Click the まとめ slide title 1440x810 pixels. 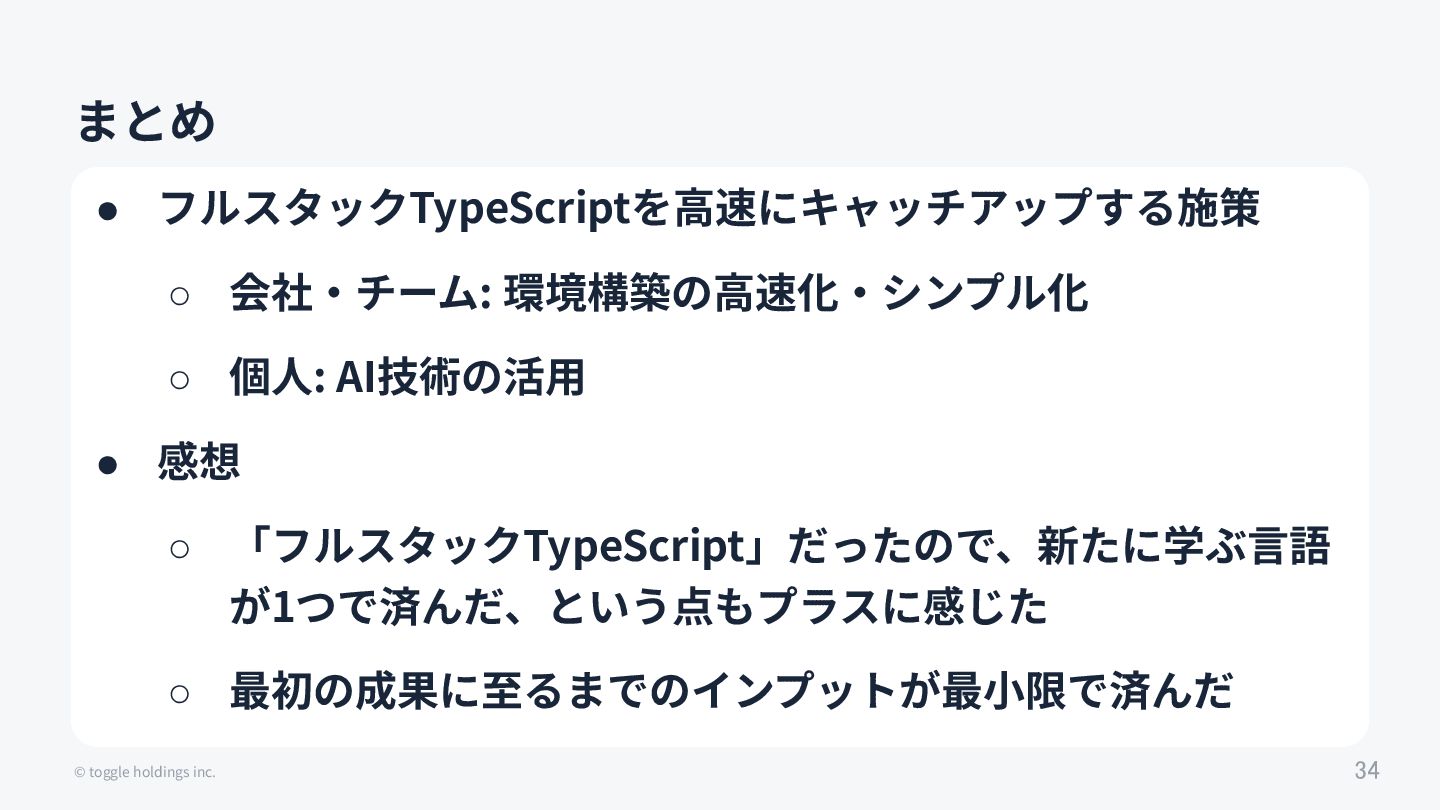pyautogui.click(x=146, y=122)
